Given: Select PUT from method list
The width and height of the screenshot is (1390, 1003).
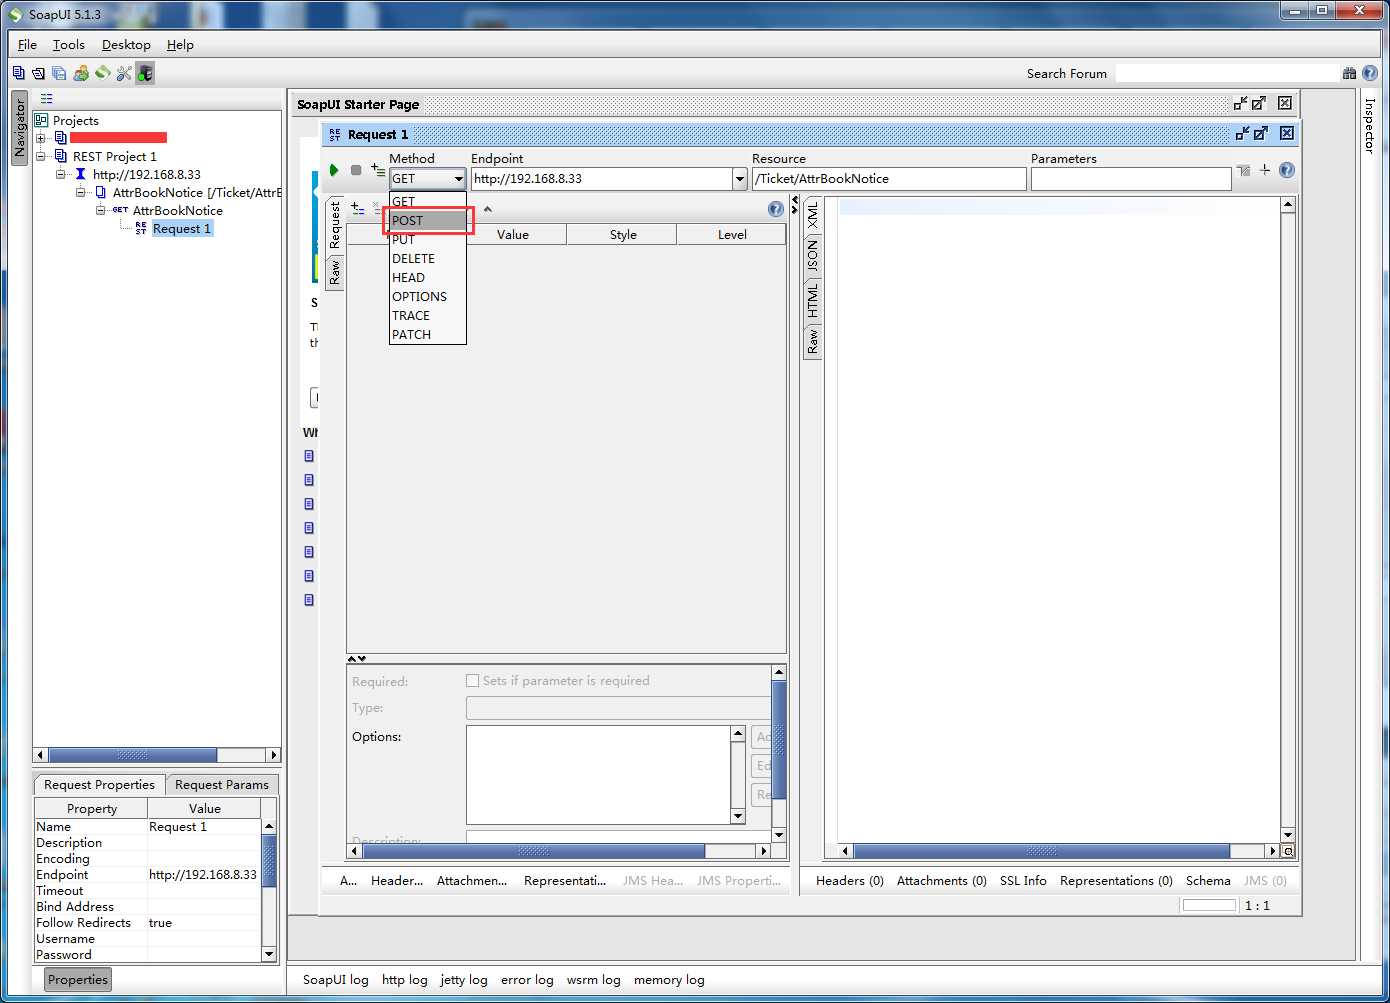Looking at the screenshot, I should [x=428, y=240].
